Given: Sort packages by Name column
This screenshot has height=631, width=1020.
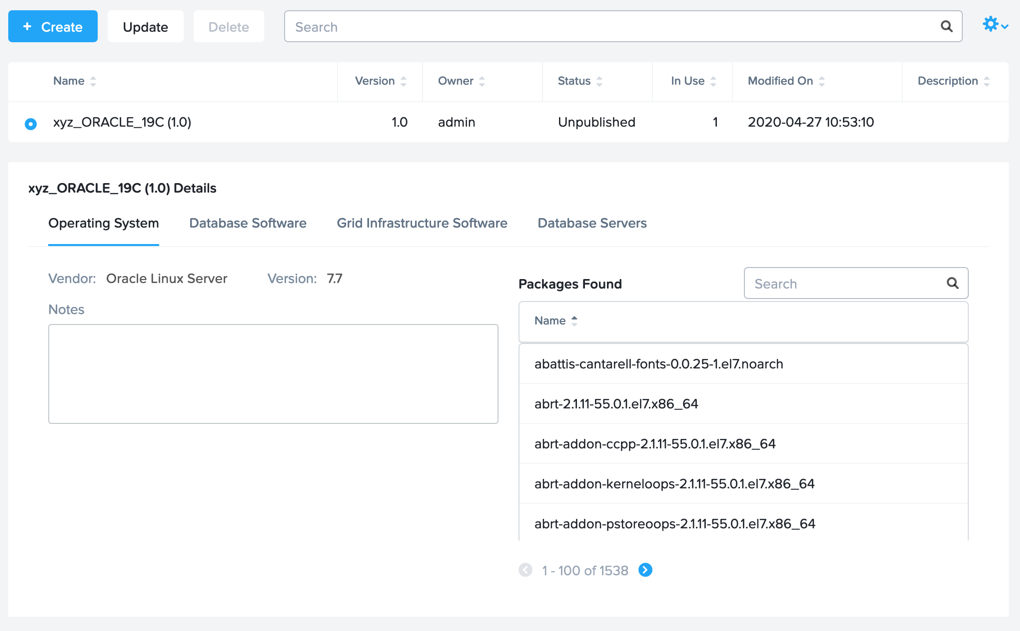Looking at the screenshot, I should (x=556, y=321).
